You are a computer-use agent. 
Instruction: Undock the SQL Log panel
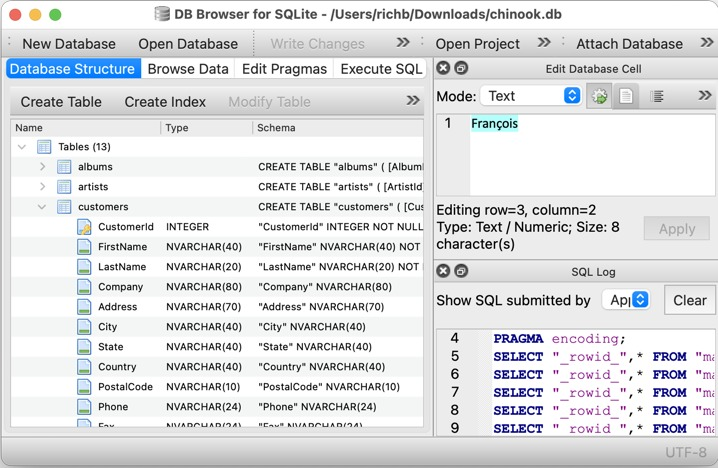(x=461, y=271)
